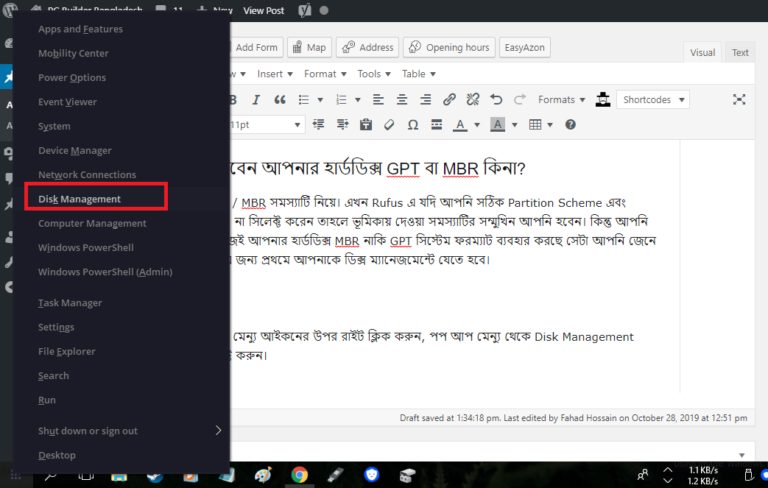
Task: Align text right
Action: (x=426, y=100)
